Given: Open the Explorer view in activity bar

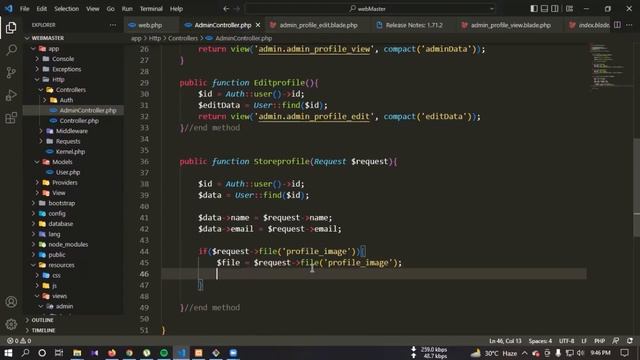Looking at the screenshot, I should (11, 28).
